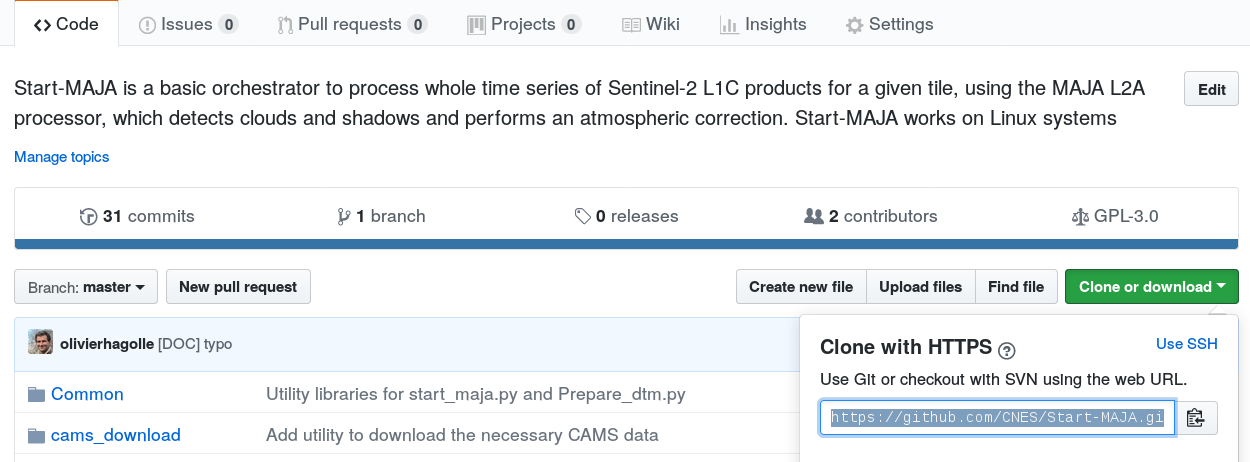The image size is (1250, 462).
Task: Click olivierhagolle's avatar thumbnail
Action: click(x=40, y=343)
